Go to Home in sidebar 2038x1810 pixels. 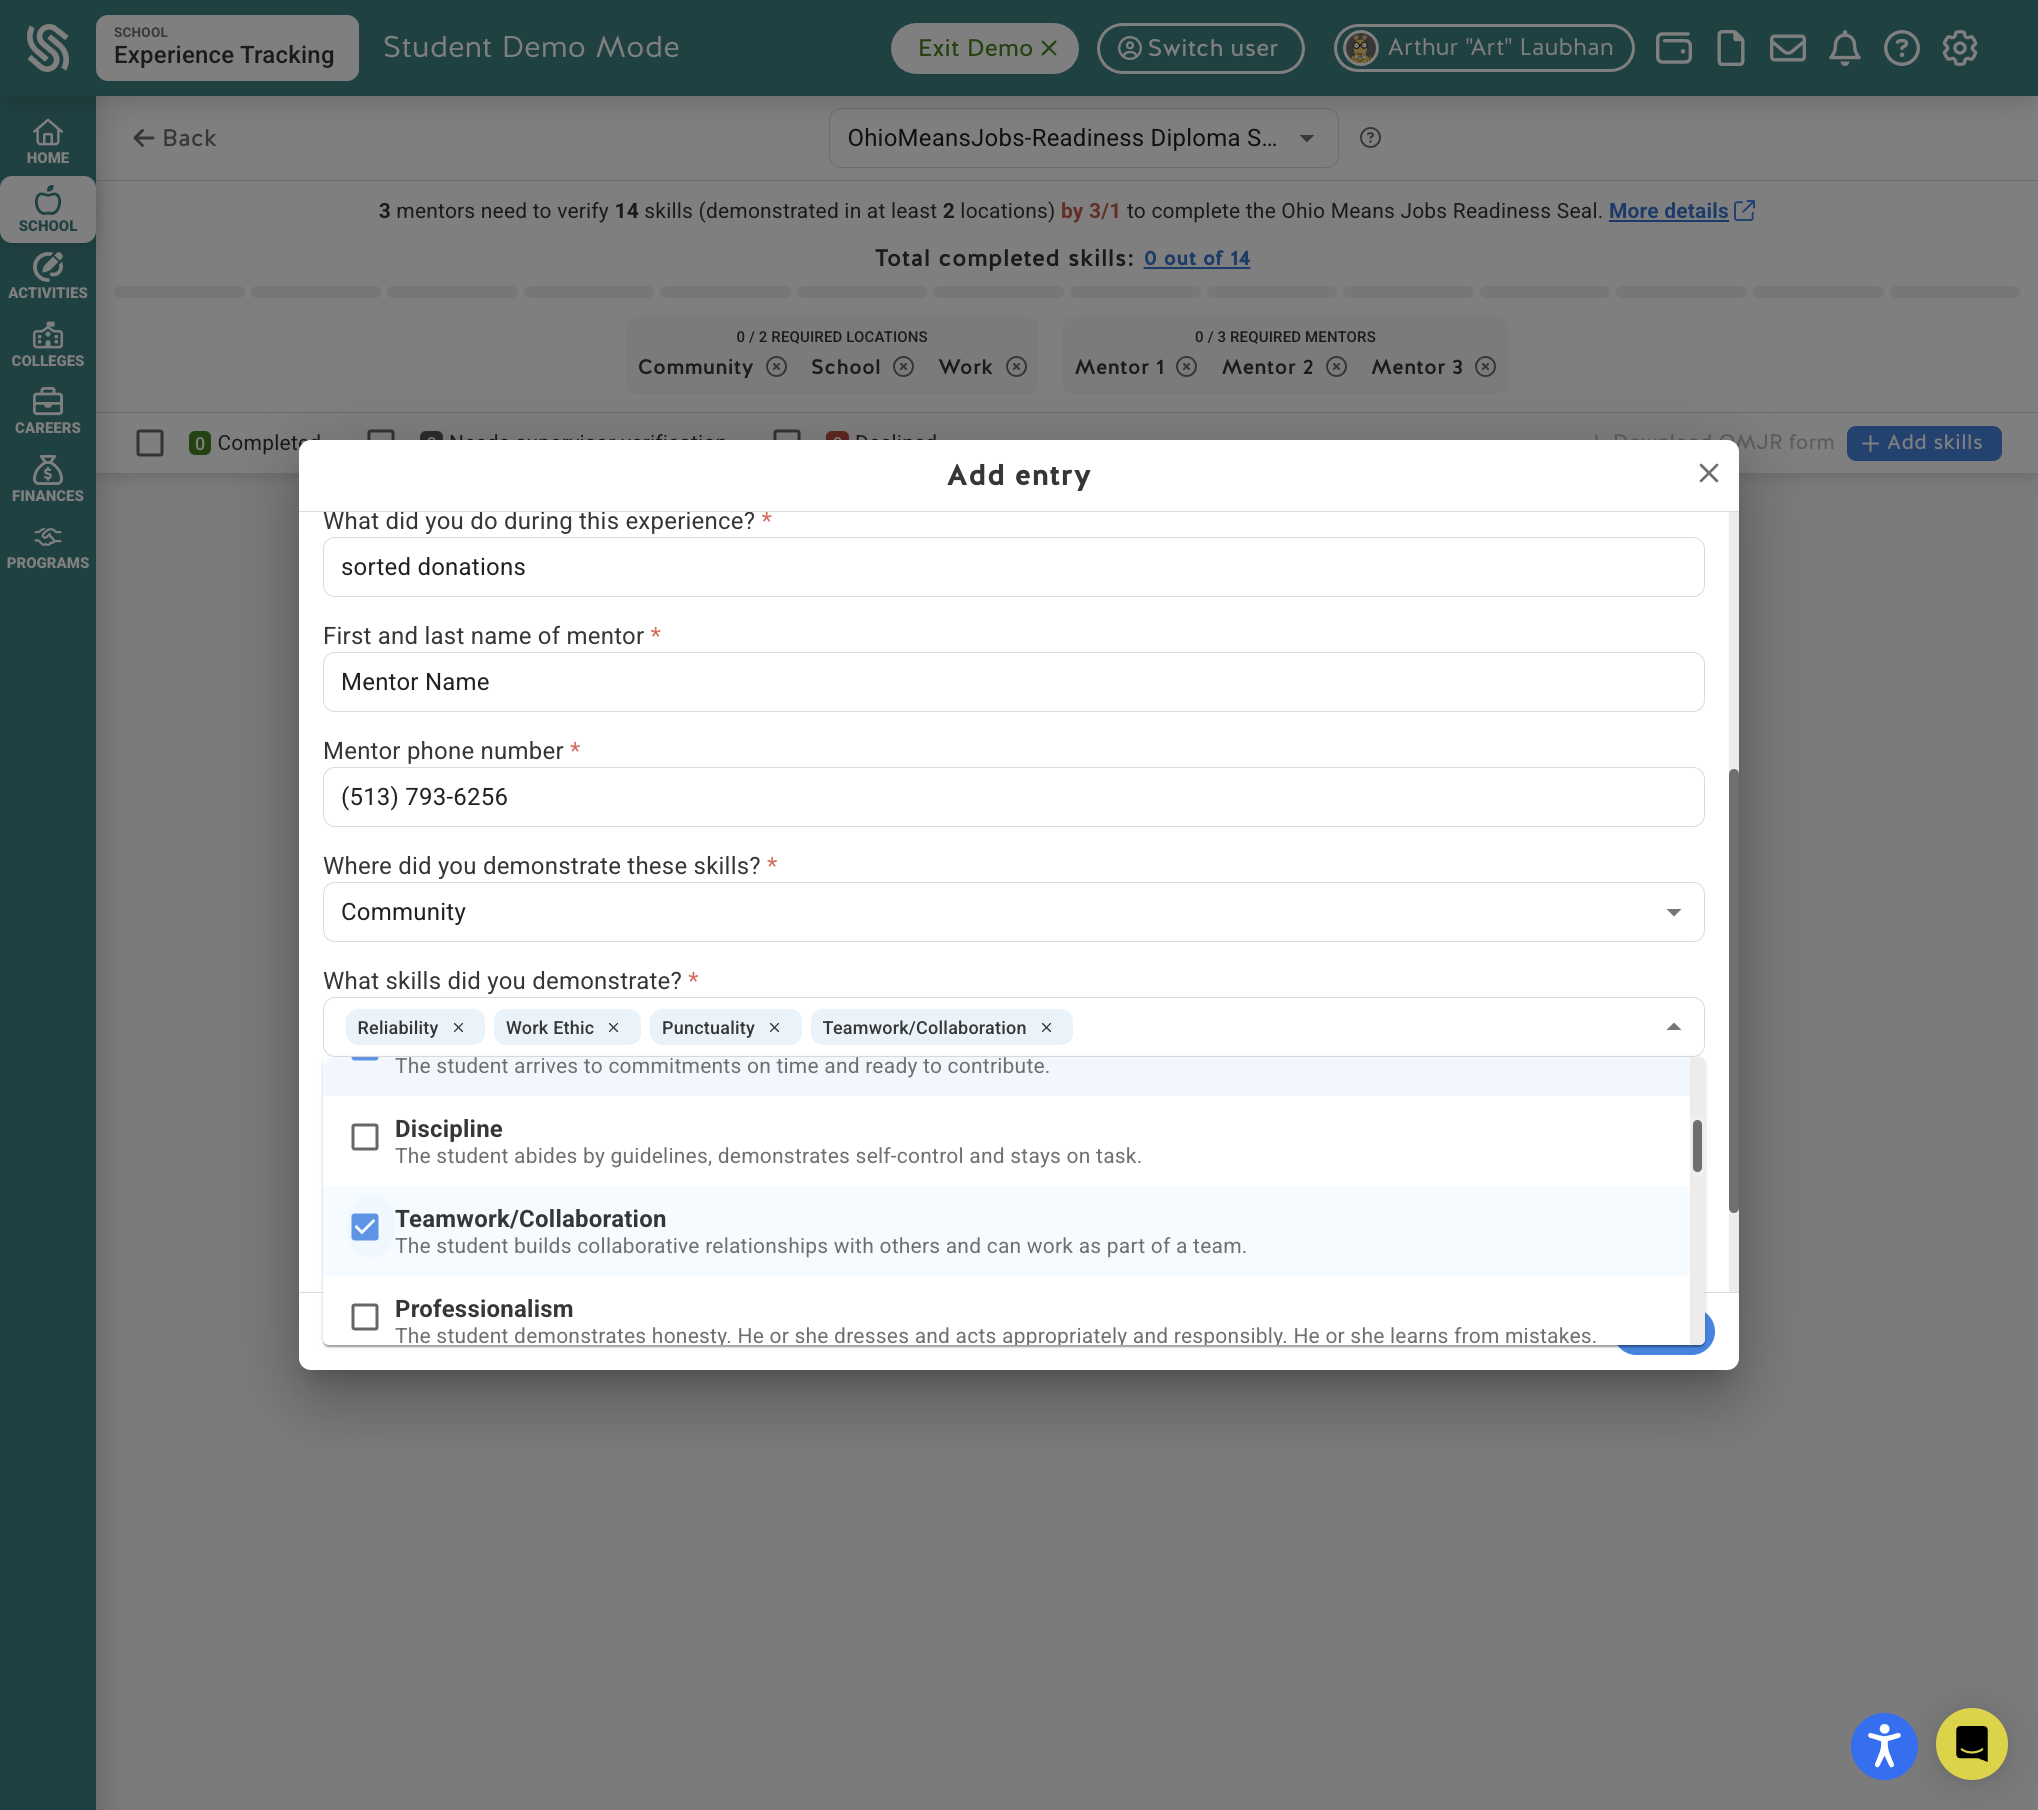[x=48, y=142]
